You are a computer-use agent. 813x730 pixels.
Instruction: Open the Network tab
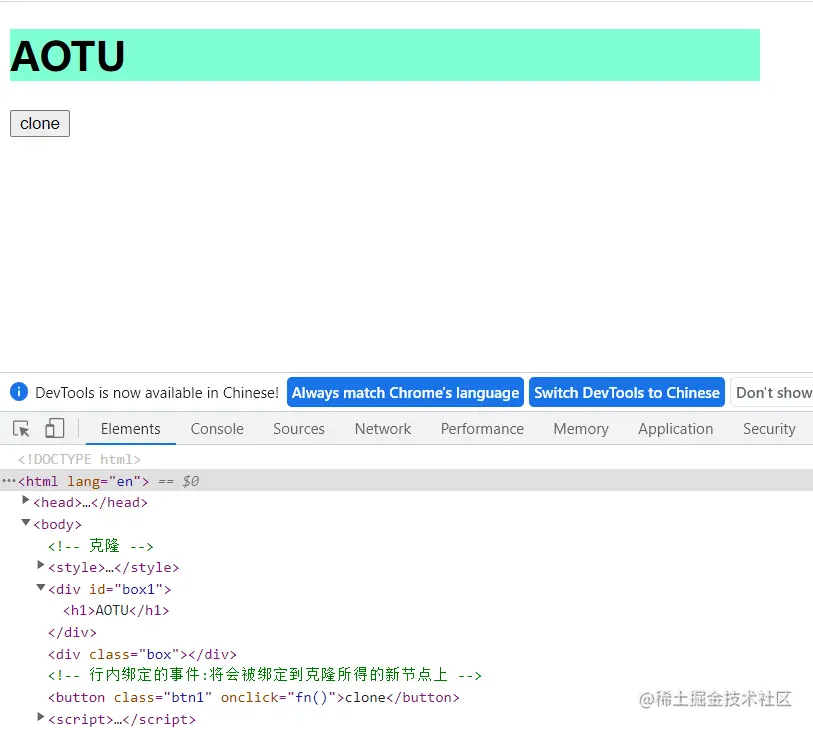[x=383, y=429]
